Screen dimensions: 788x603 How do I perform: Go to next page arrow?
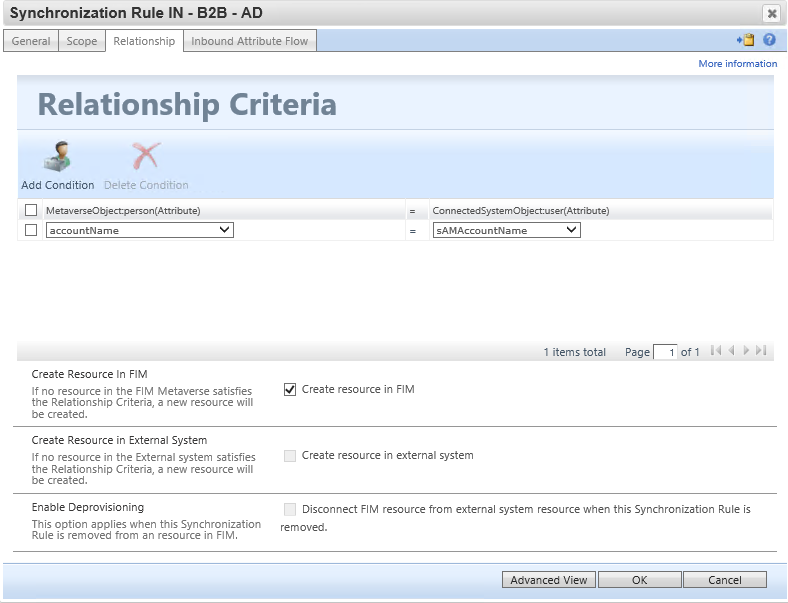(x=746, y=351)
